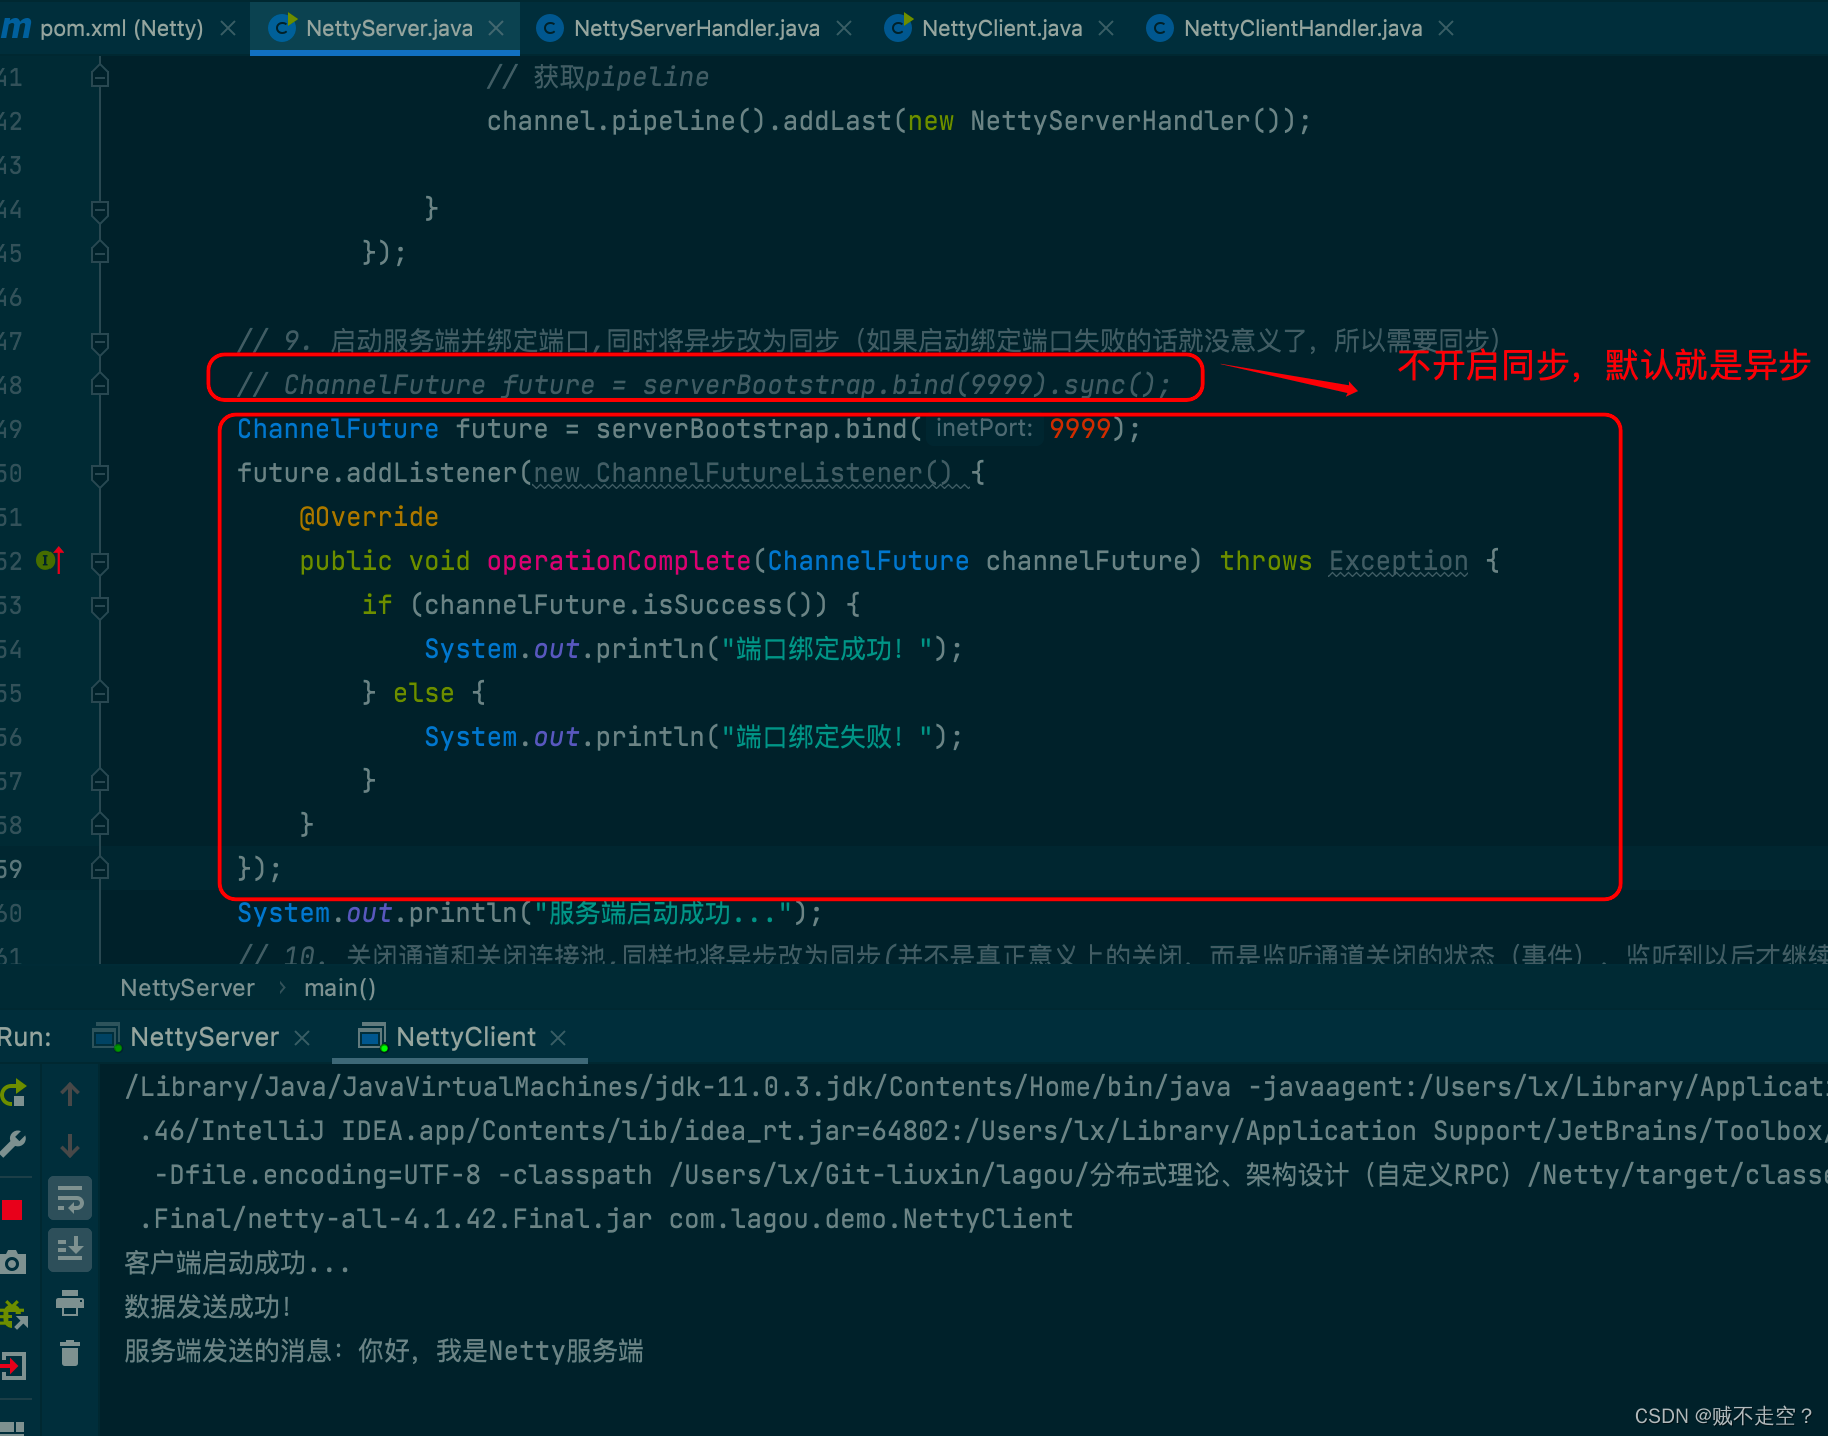Open the NettyClientHandler.java tab
Screen dimensions: 1828x1436
click(x=1302, y=28)
